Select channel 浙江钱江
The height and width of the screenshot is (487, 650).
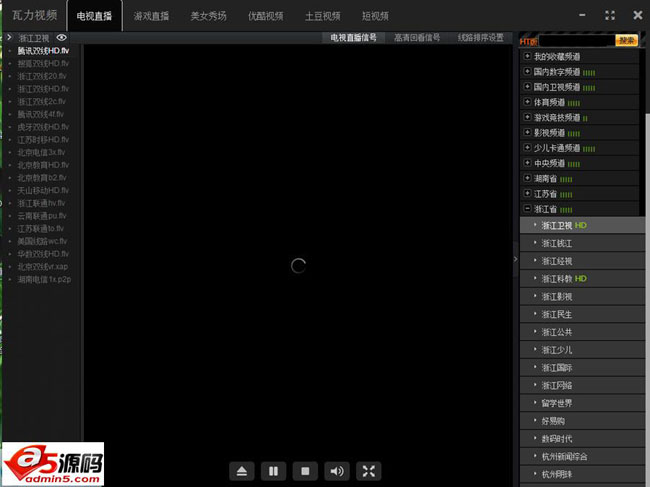582,243
